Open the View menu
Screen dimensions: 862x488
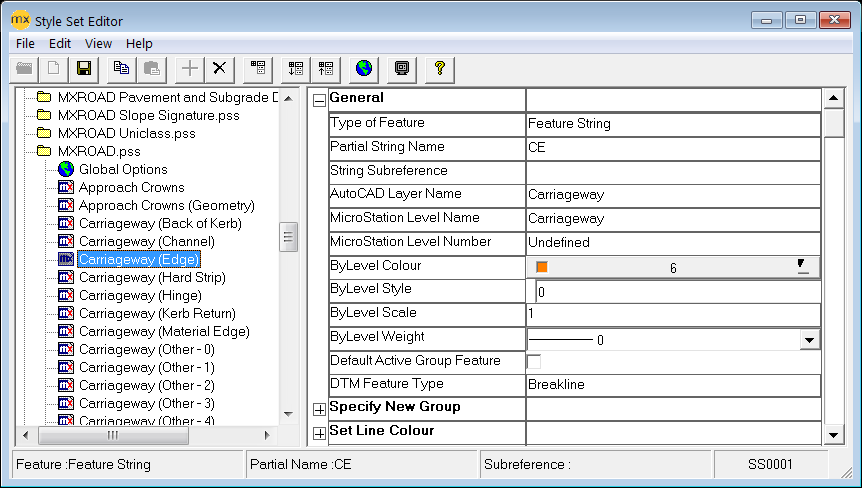tap(98, 43)
